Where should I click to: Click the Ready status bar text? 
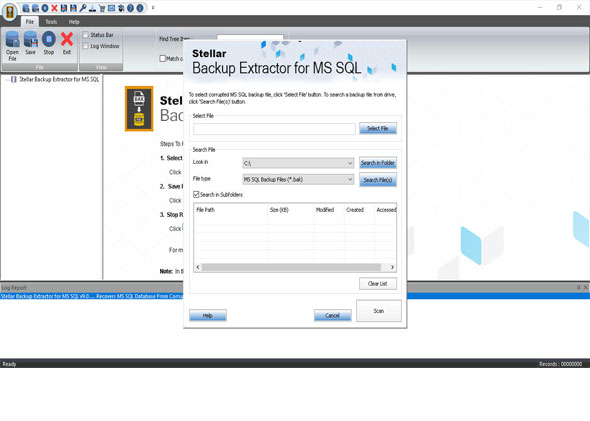(x=9, y=364)
